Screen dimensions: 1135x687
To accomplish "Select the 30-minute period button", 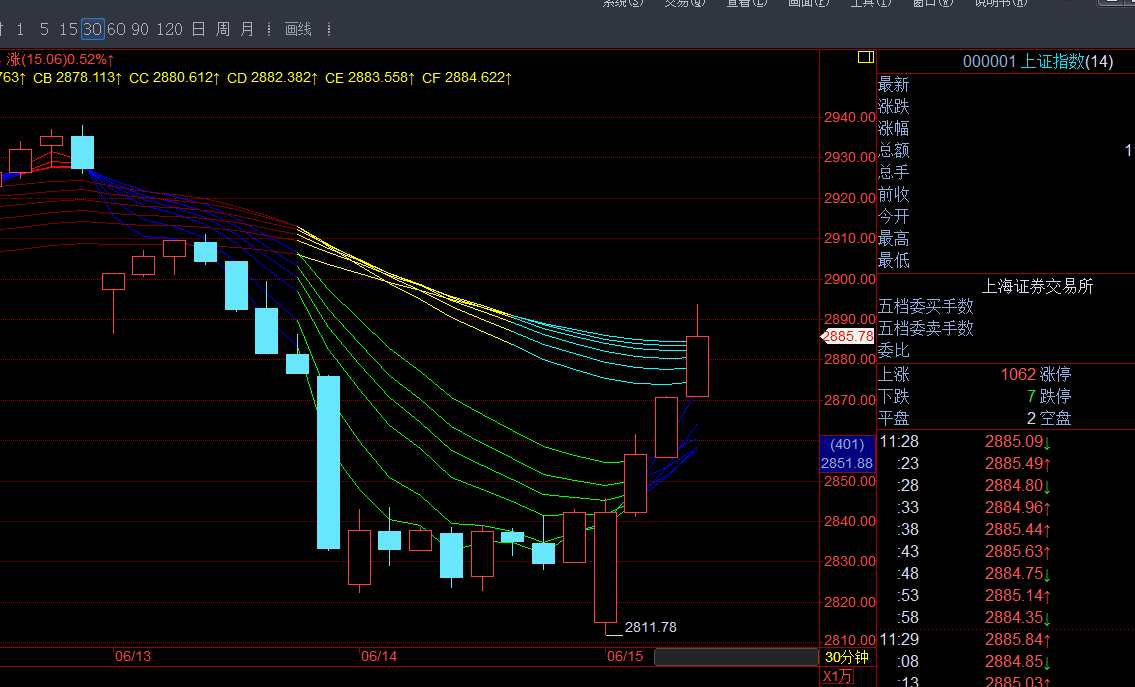I will [x=93, y=29].
